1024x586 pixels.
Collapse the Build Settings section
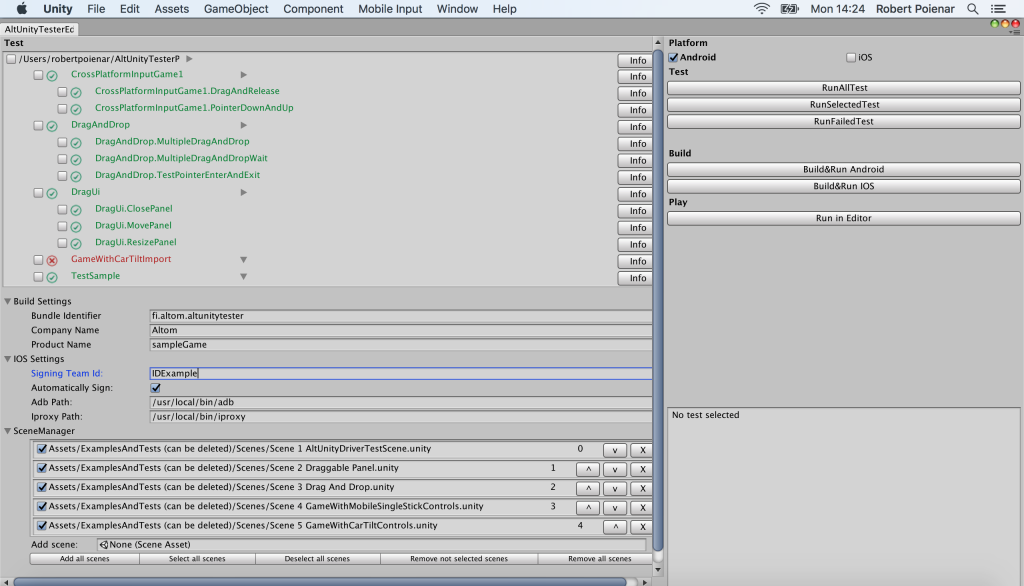[7, 301]
